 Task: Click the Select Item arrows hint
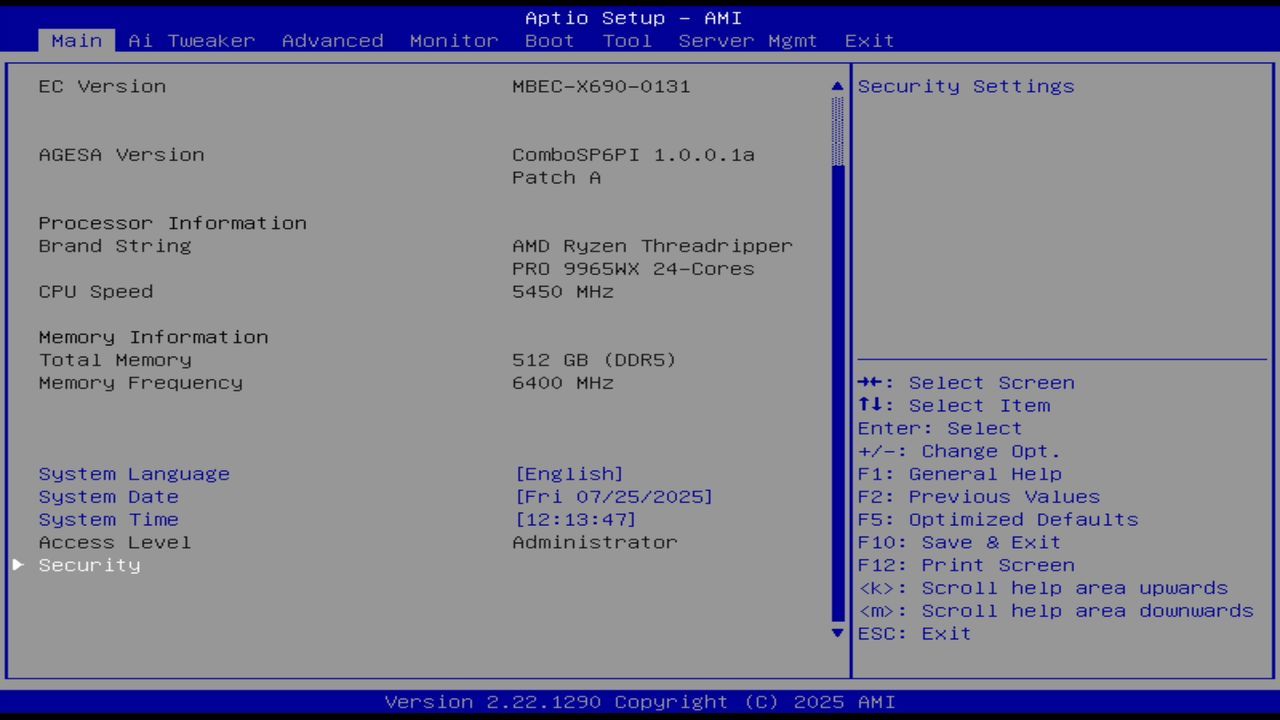[954, 406]
